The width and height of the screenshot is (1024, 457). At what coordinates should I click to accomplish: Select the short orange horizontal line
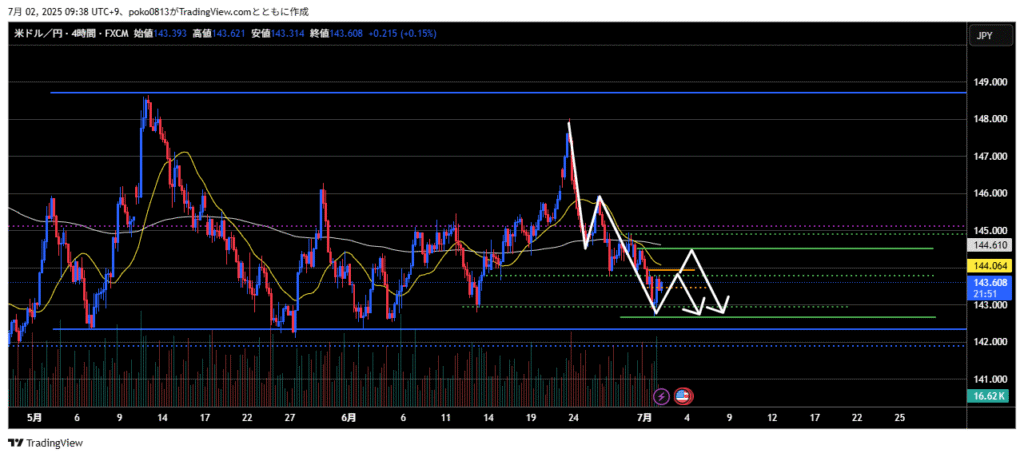(x=662, y=270)
